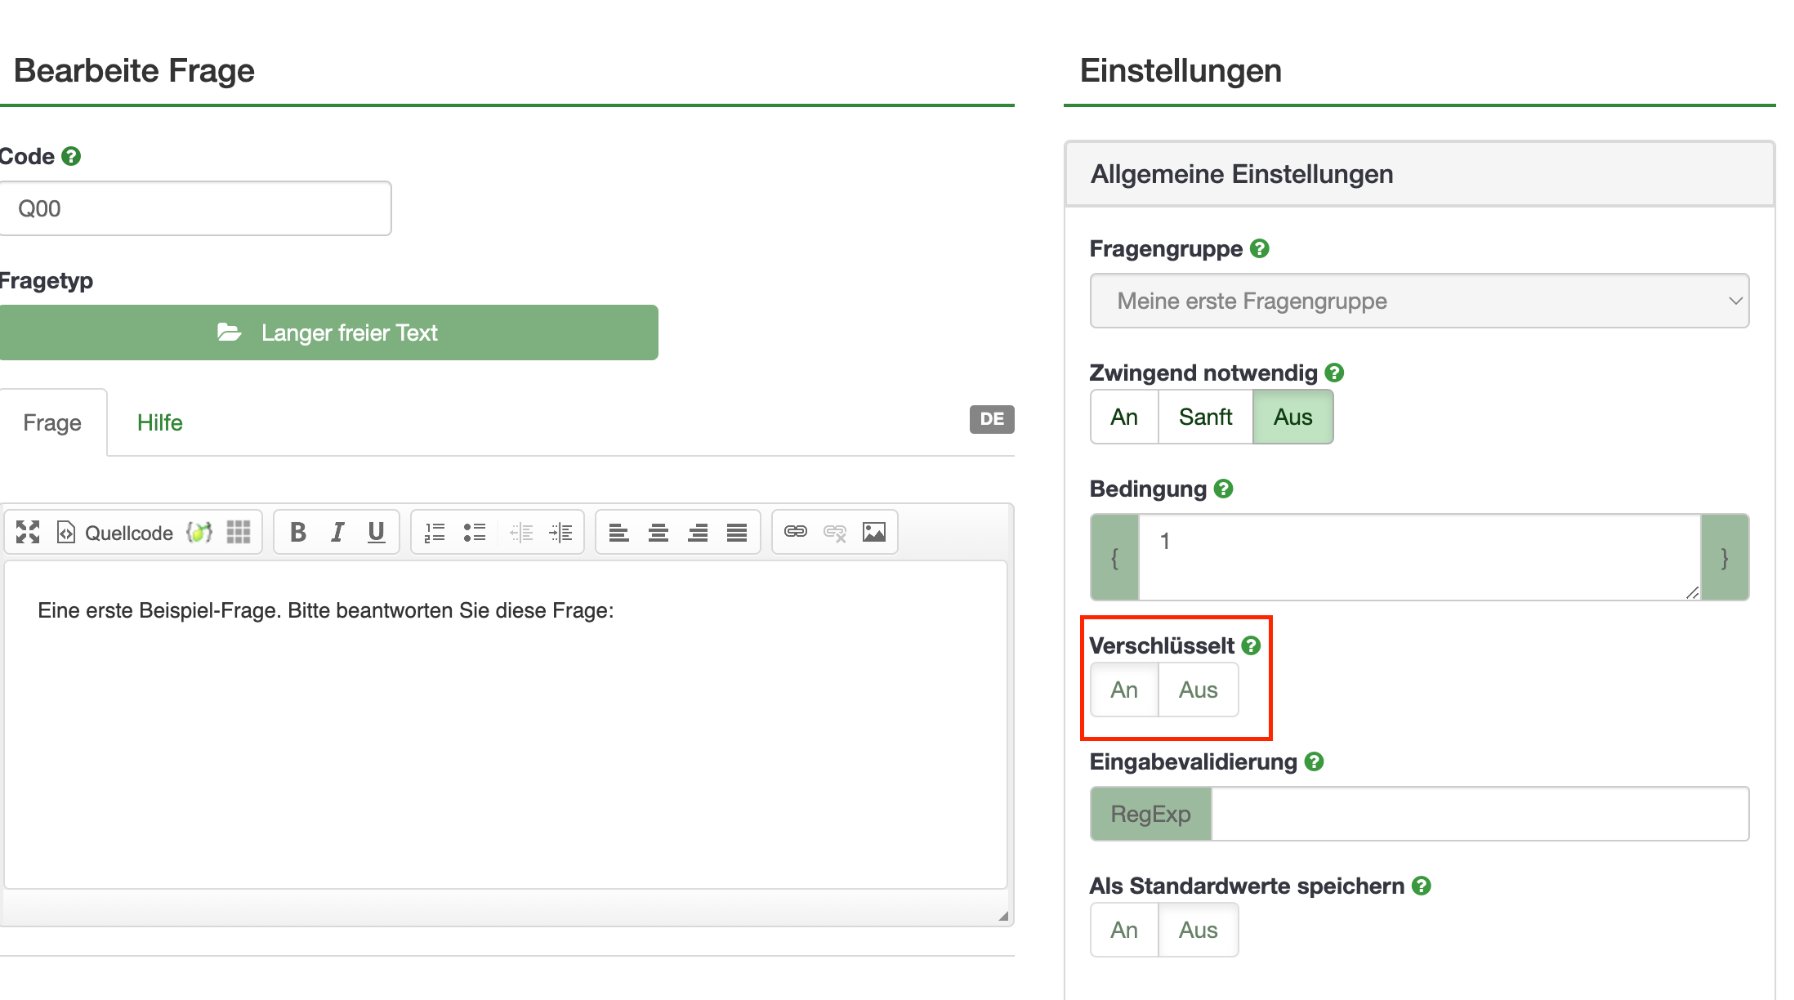This screenshot has width=1794, height=1000.
Task: Center-align the question text
Action: coord(658,532)
